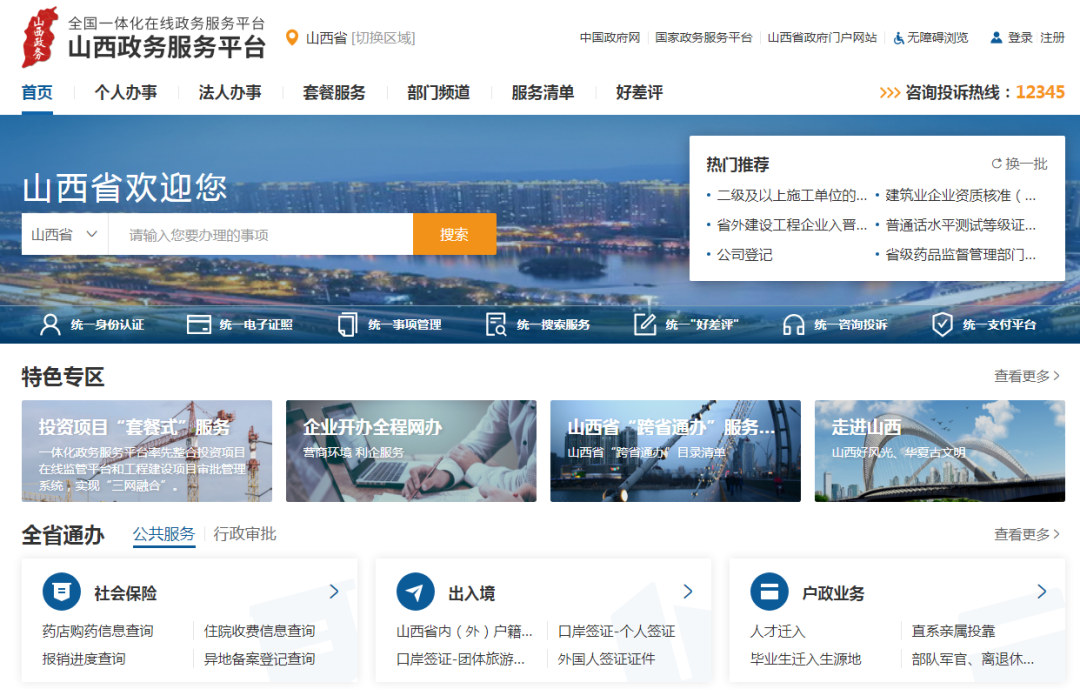Select the 统一"好差评" rating icon
This screenshot has width=1080, height=689.
[x=644, y=324]
